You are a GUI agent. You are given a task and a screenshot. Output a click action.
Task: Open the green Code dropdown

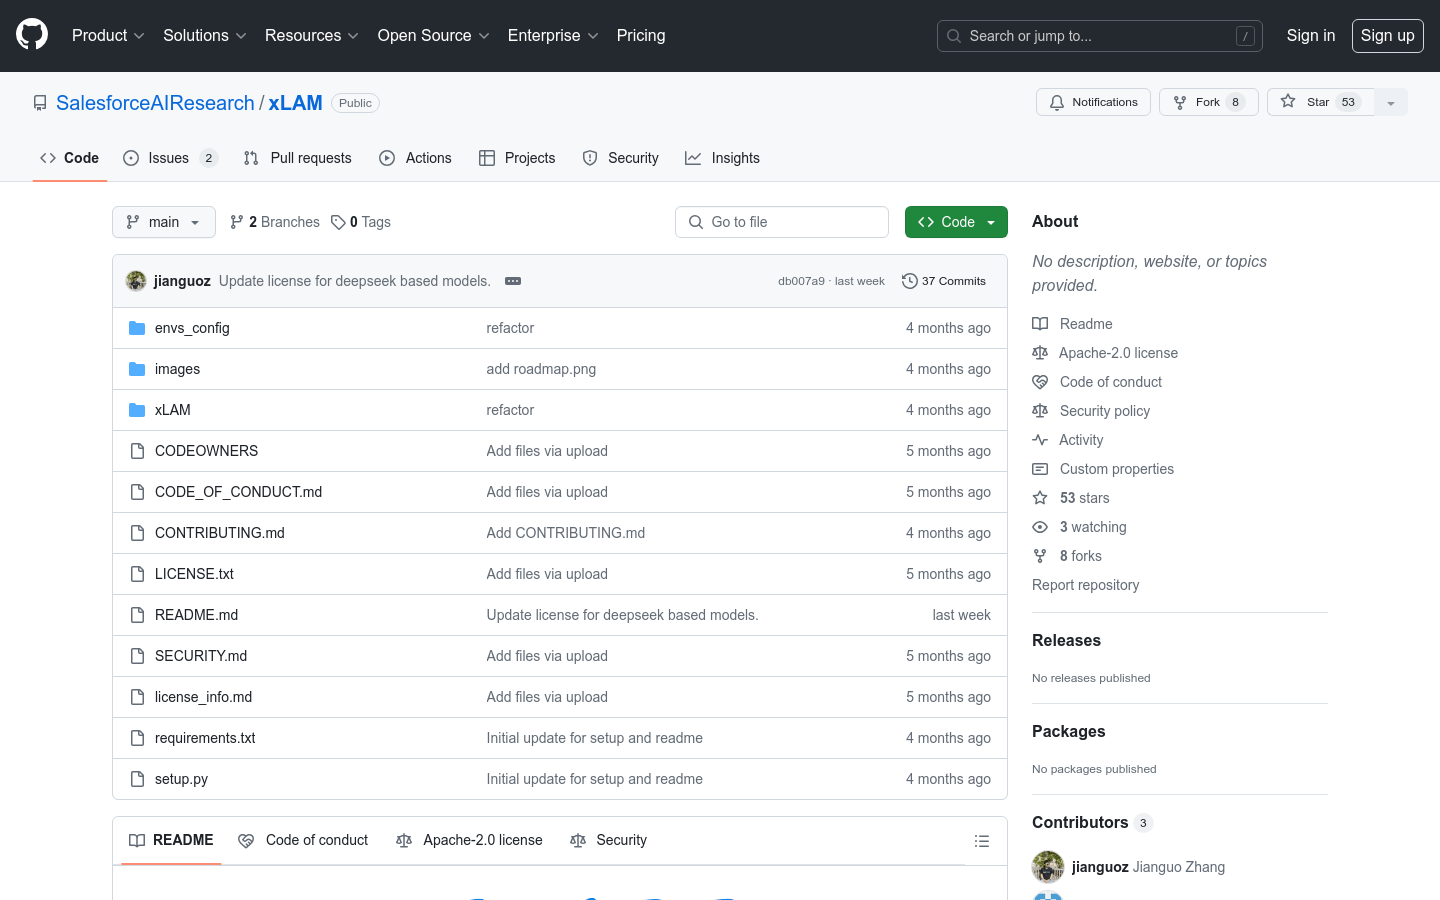pyautogui.click(x=956, y=222)
